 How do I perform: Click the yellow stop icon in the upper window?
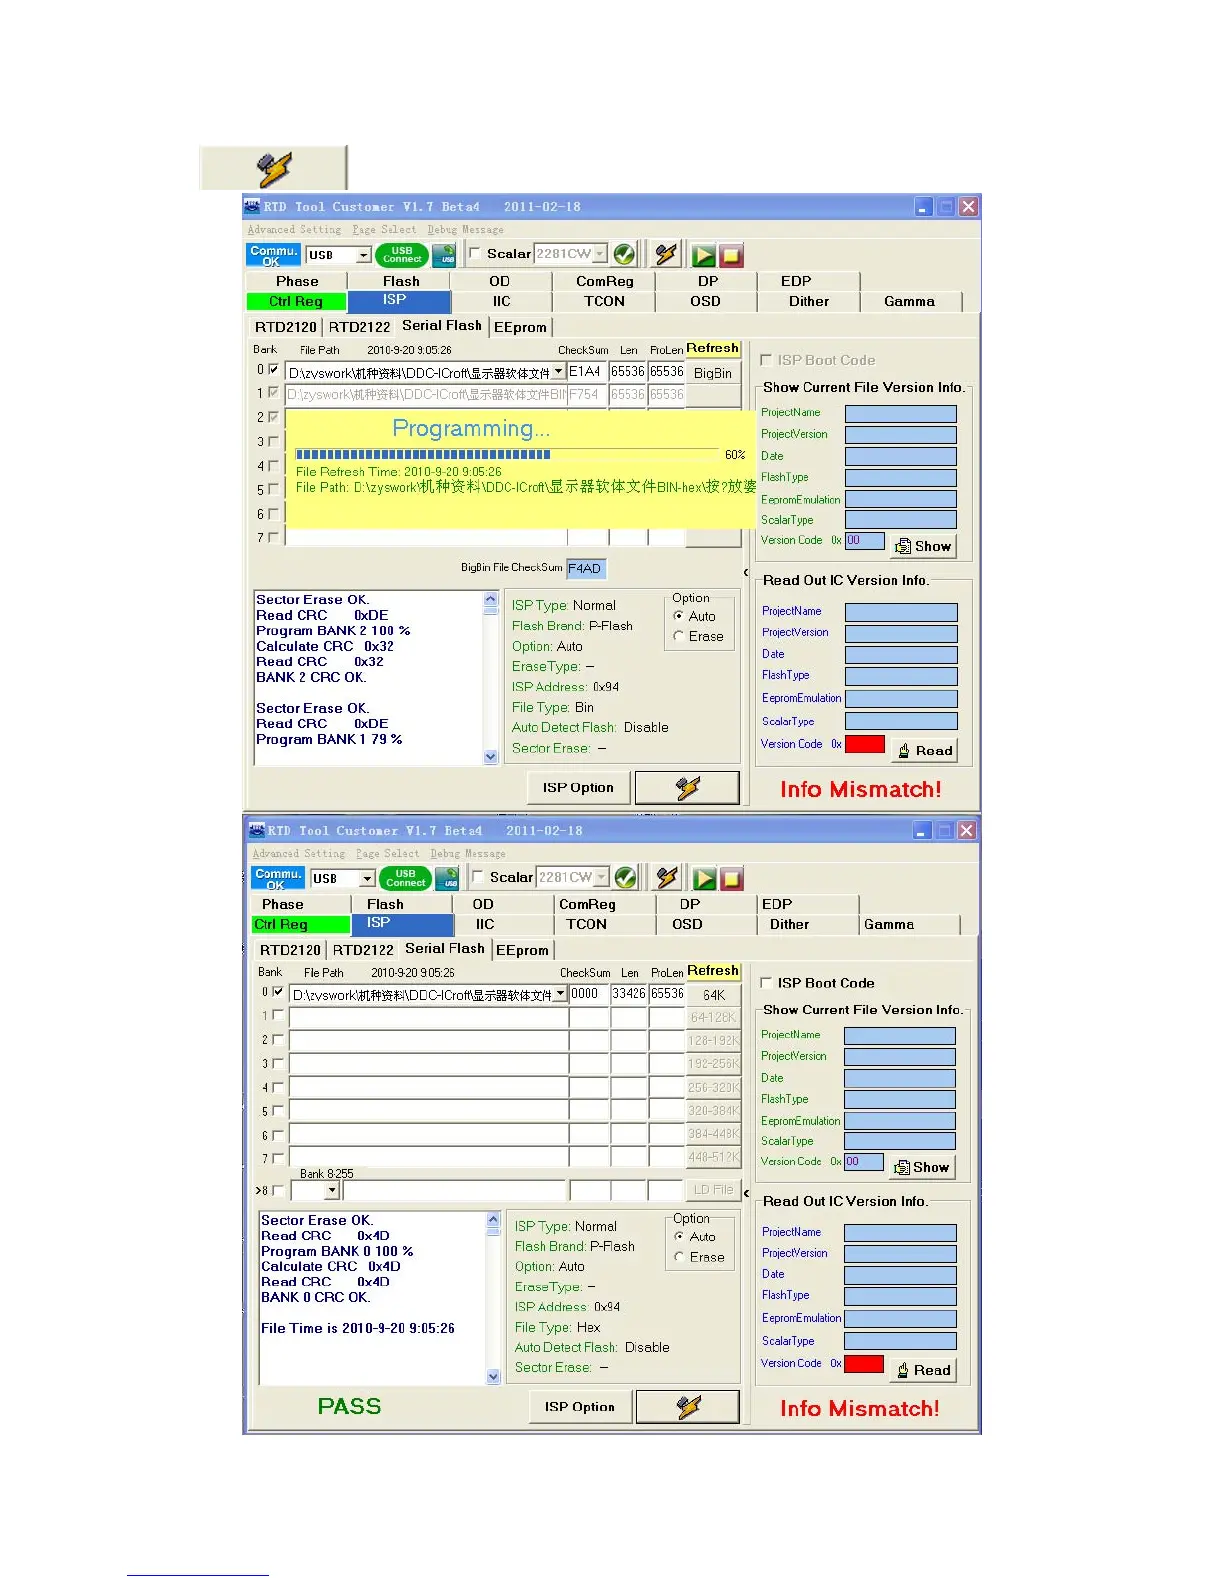point(731,255)
